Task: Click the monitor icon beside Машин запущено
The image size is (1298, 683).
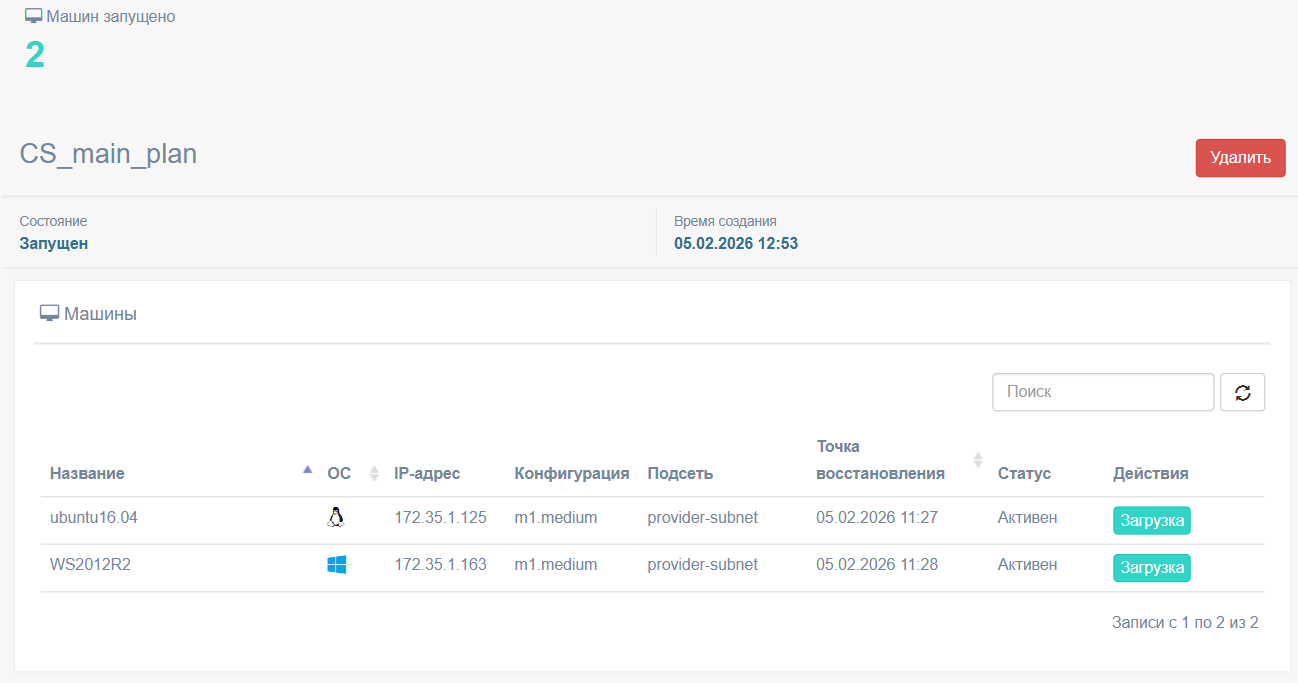Action: point(34,17)
